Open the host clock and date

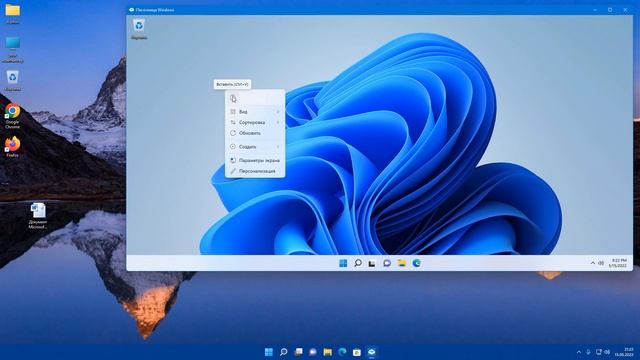624,352
